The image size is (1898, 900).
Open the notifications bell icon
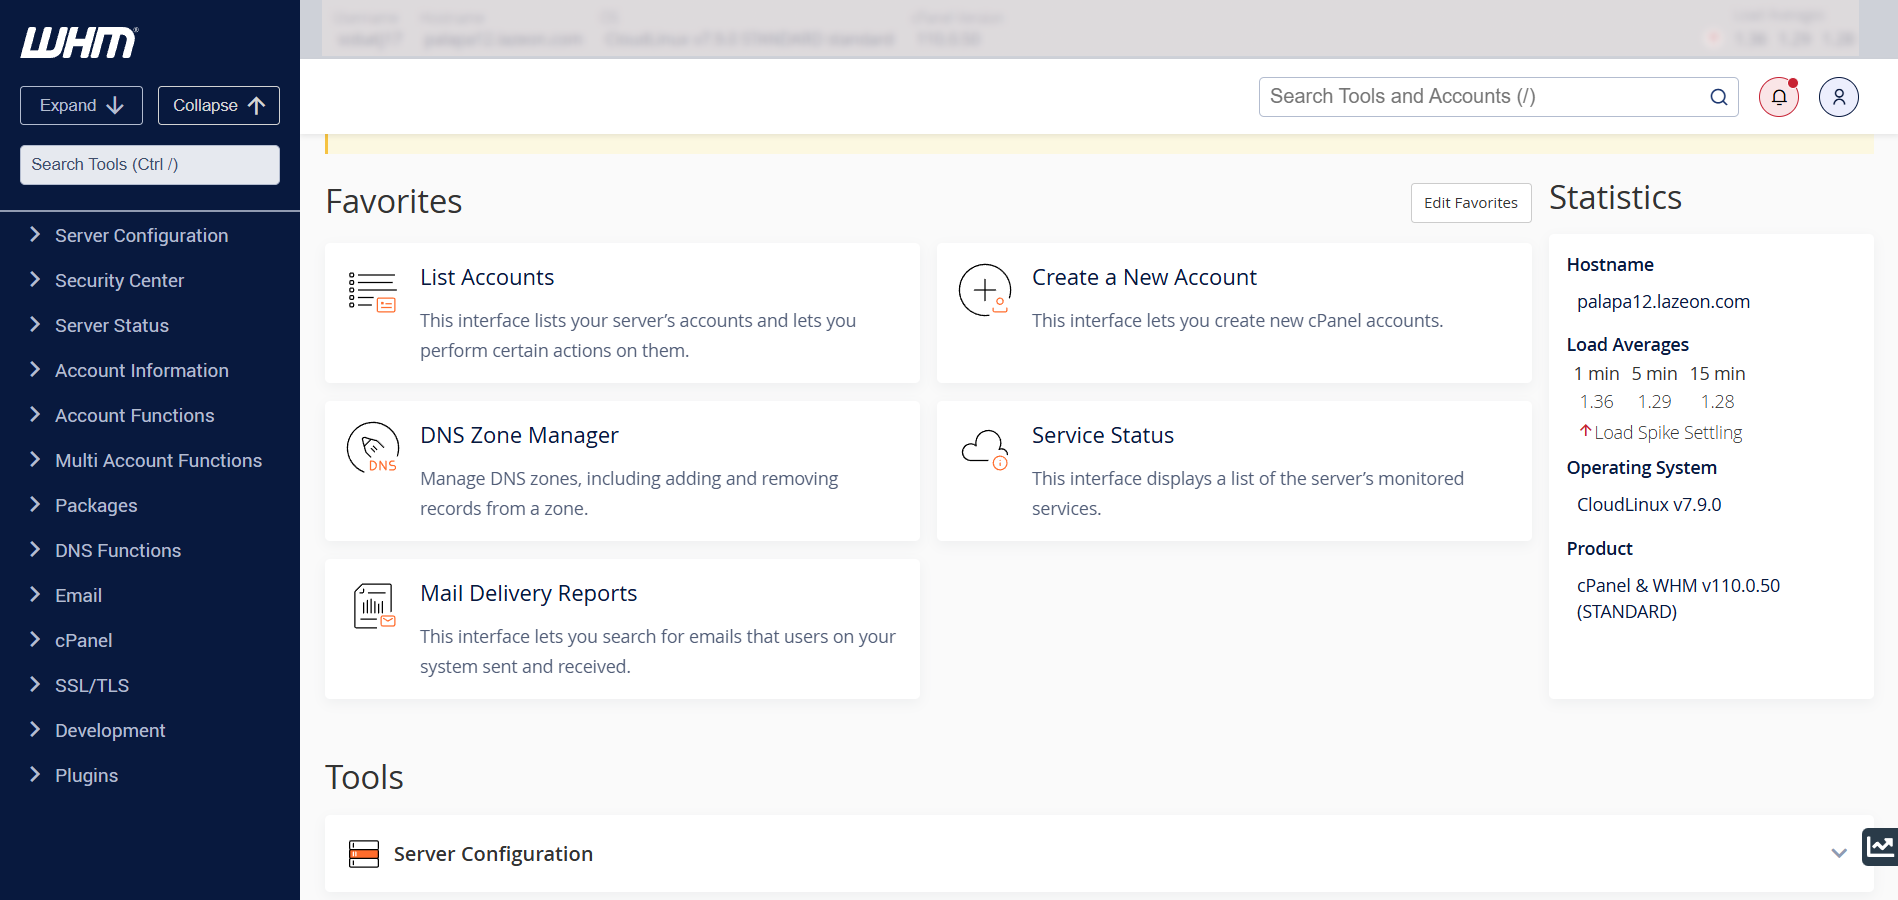(1779, 97)
